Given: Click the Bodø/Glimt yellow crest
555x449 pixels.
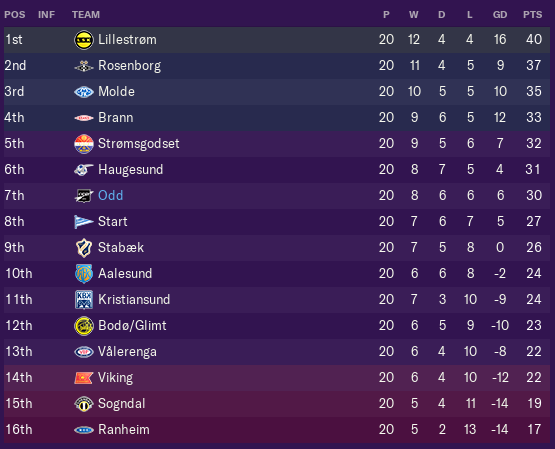Looking at the screenshot, I should tap(84, 326).
